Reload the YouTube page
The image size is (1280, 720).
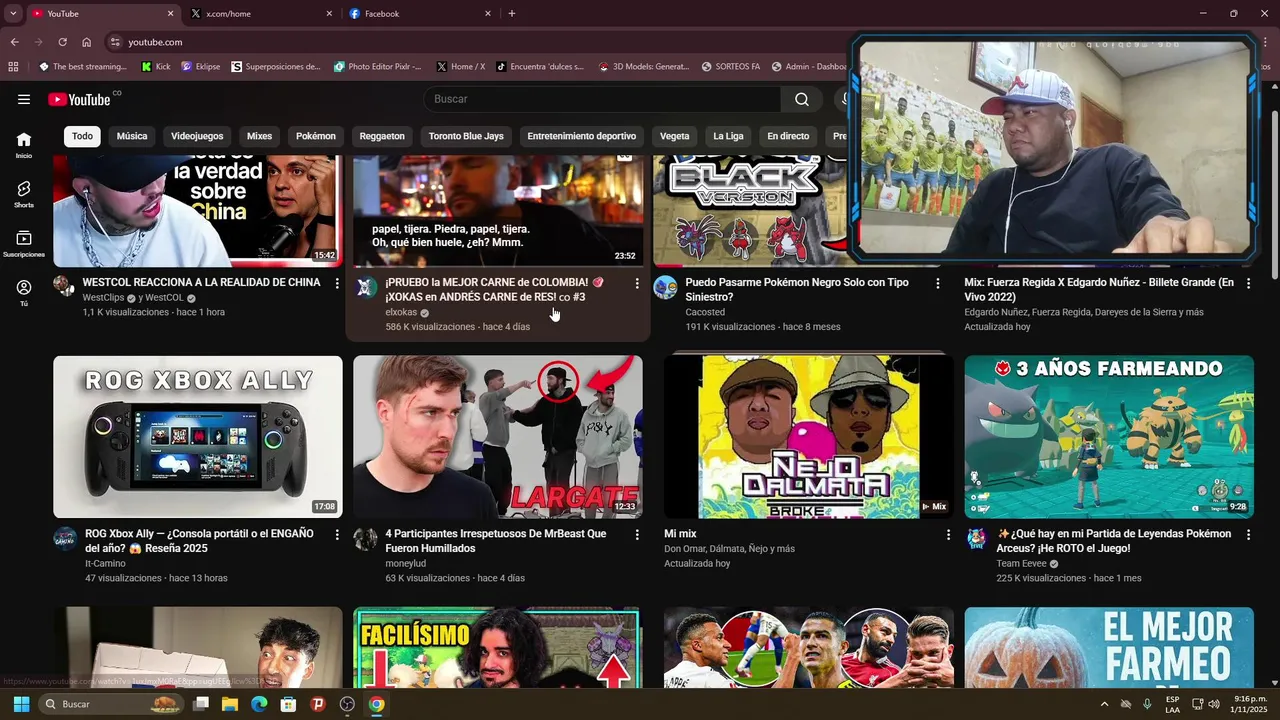point(62,42)
